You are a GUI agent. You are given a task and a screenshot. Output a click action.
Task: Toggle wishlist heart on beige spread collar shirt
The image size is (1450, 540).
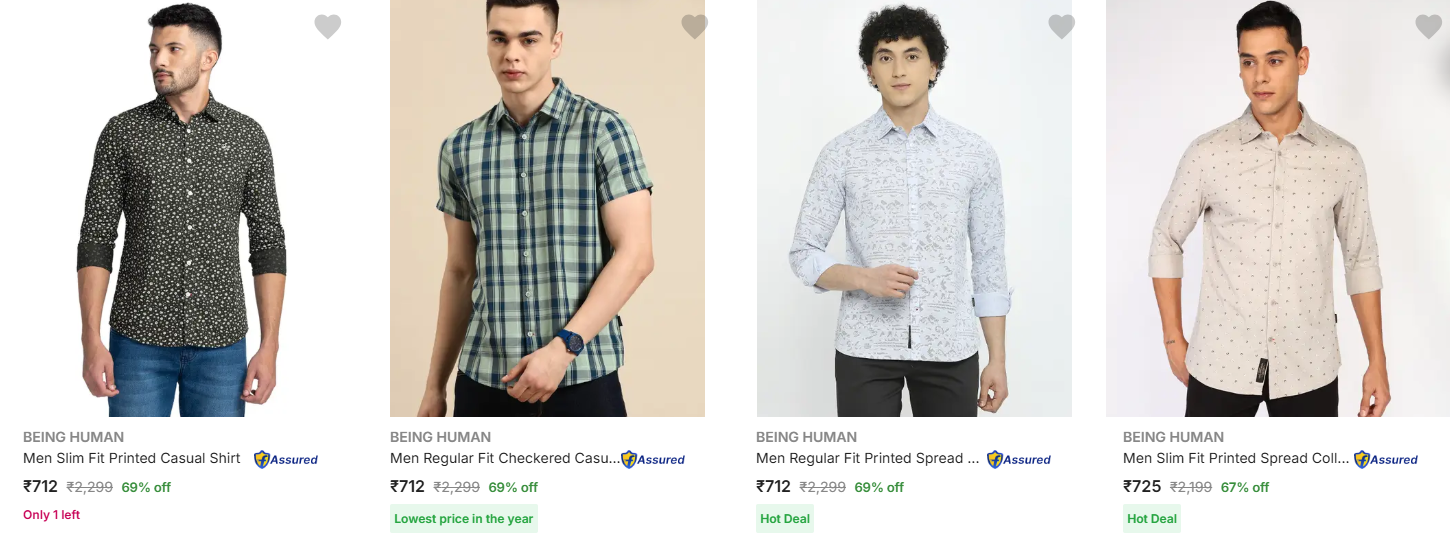pos(1428,27)
